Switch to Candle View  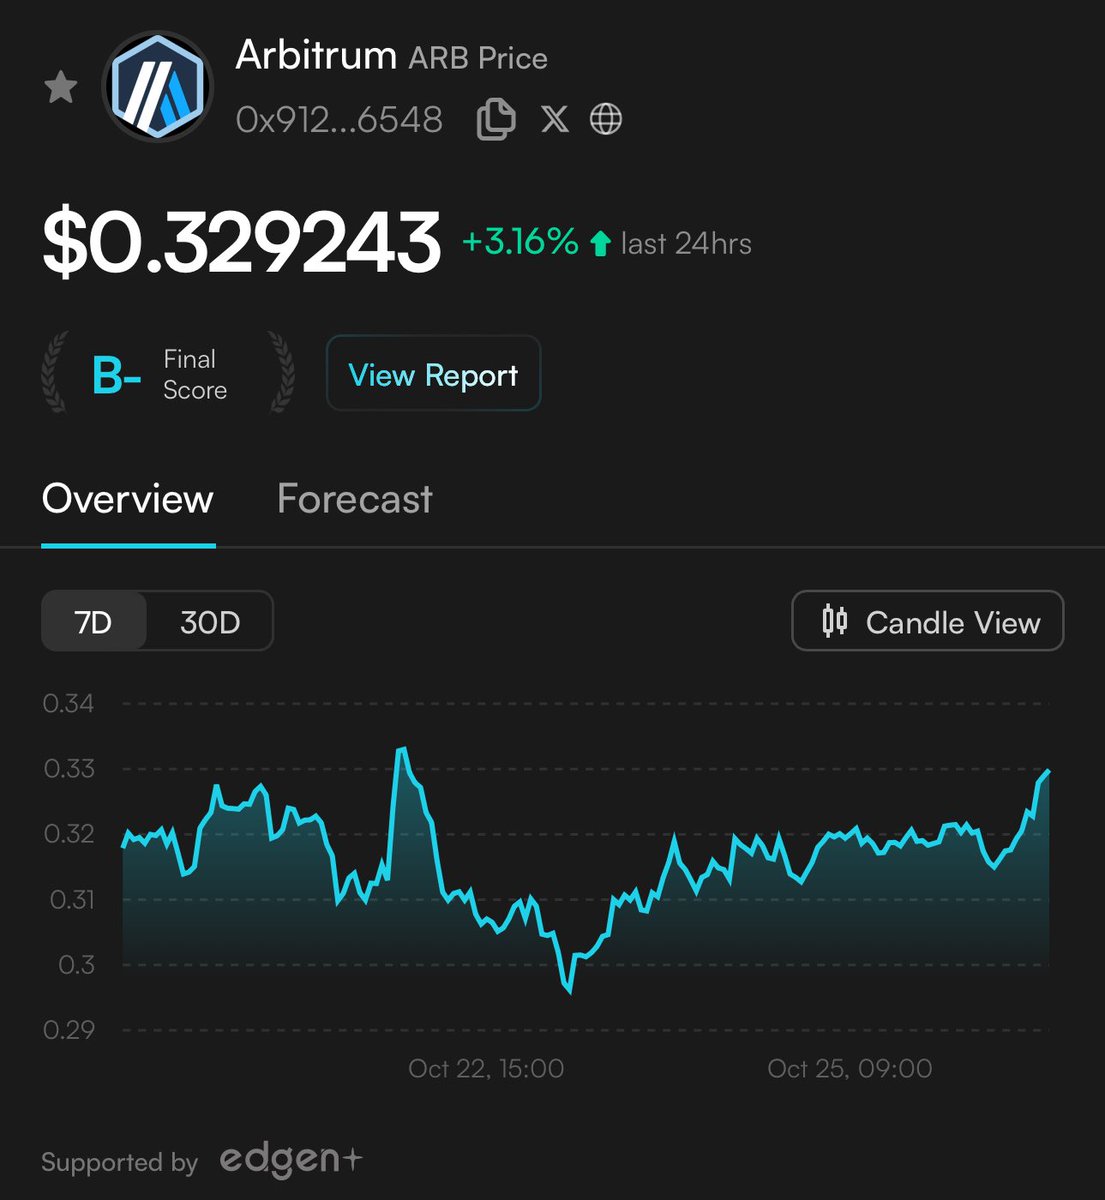point(927,621)
